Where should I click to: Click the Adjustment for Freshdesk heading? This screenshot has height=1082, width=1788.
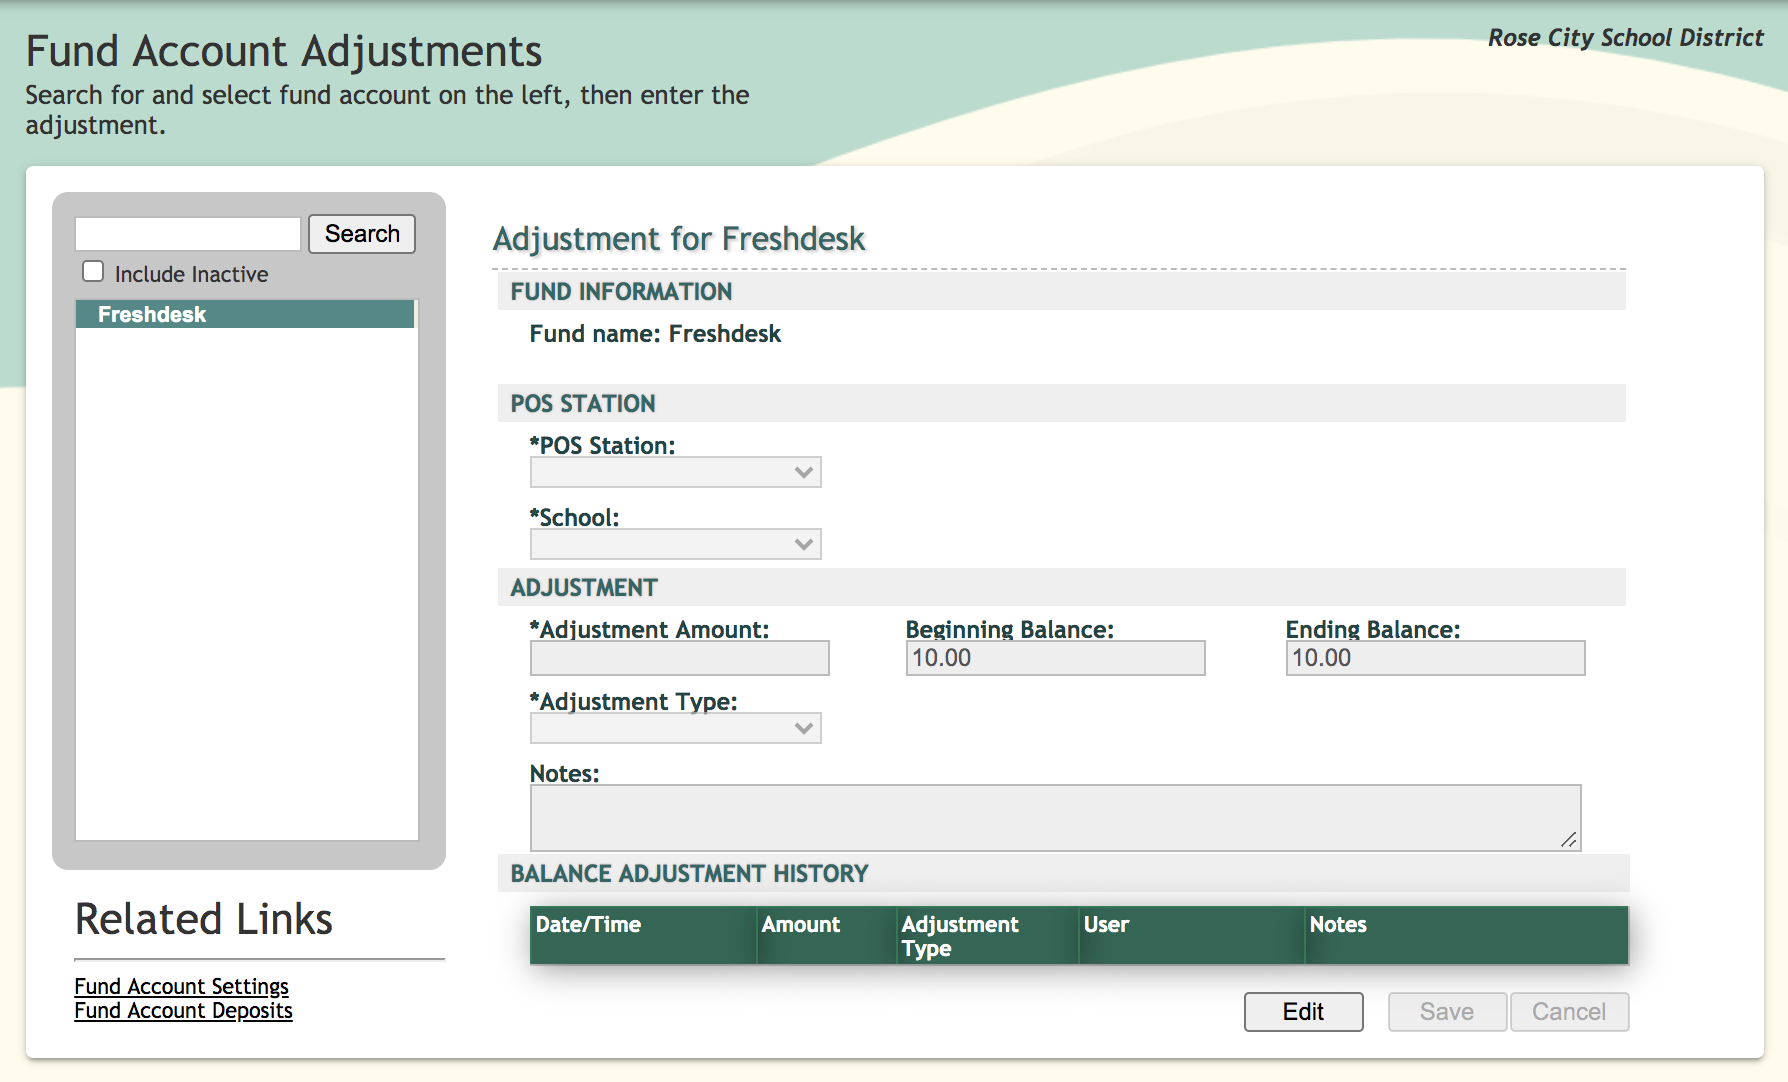679,239
